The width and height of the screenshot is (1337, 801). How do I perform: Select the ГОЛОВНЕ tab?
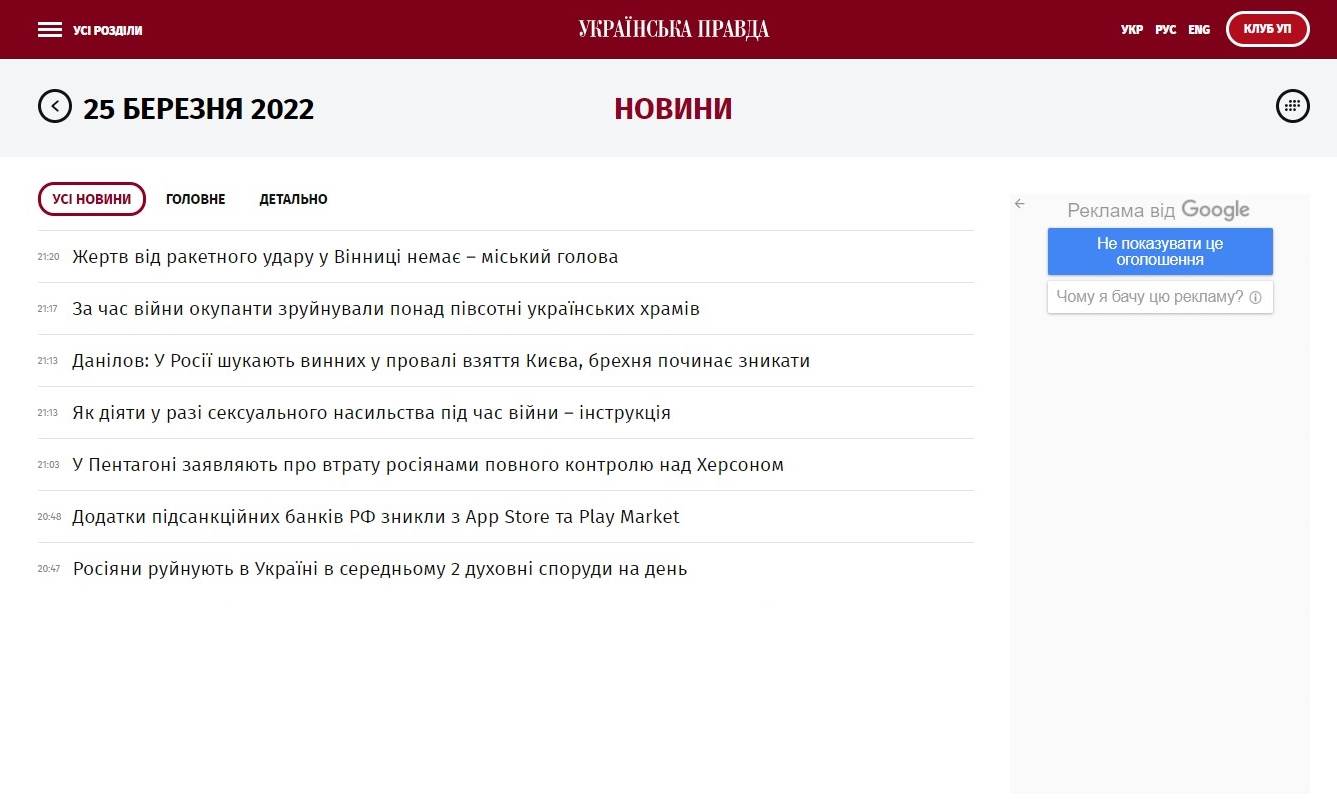click(196, 199)
